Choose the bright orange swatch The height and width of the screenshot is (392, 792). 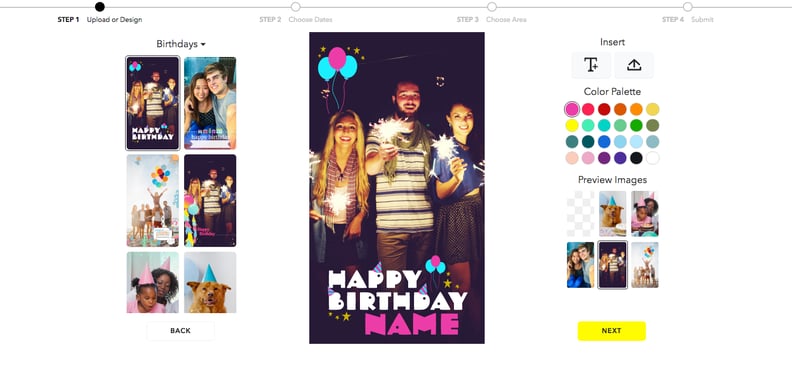click(x=636, y=109)
